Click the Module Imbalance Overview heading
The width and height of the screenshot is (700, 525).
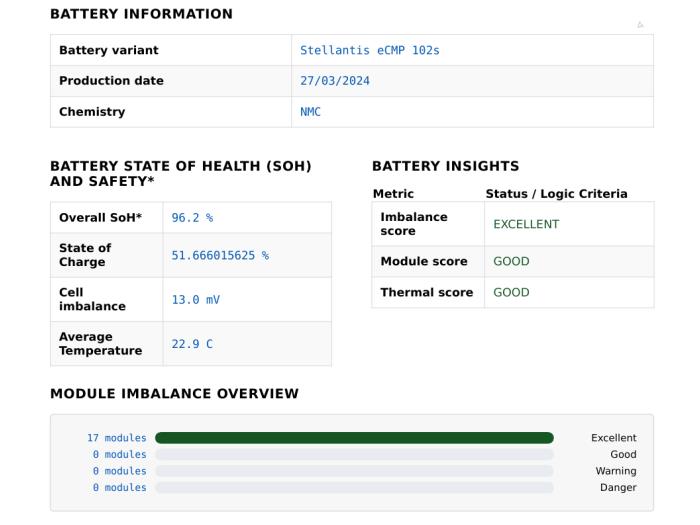(175, 393)
